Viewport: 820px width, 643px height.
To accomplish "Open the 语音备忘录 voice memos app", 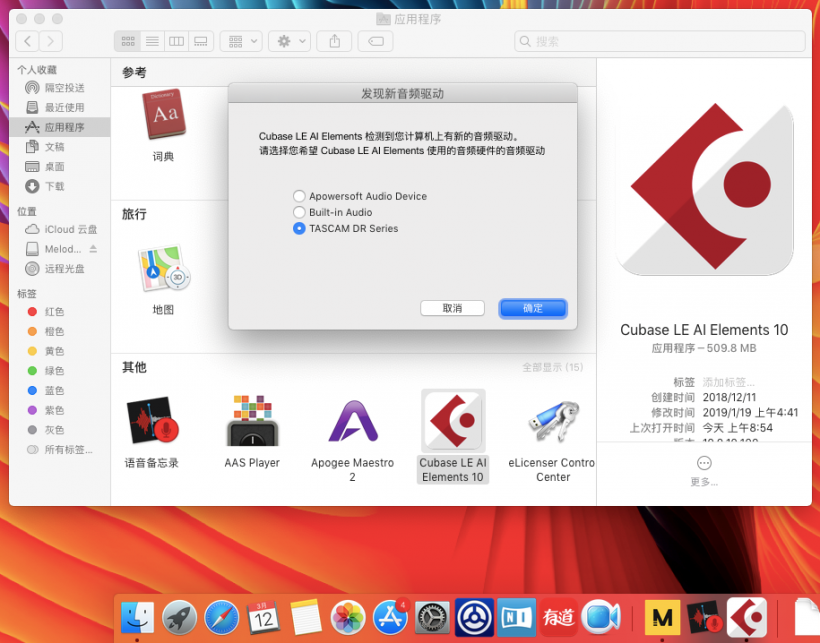I will [152, 421].
